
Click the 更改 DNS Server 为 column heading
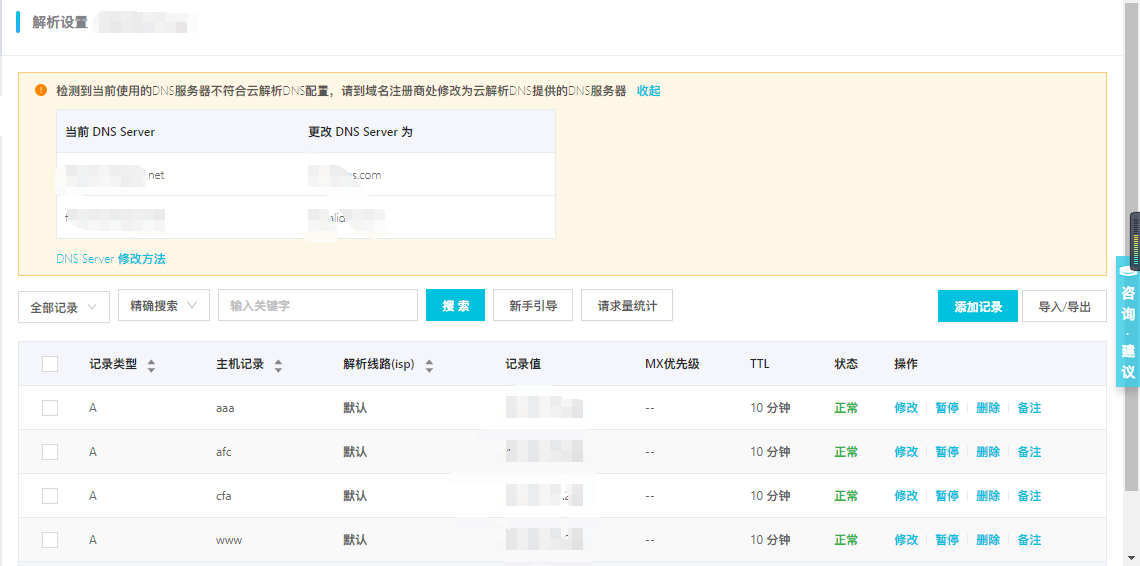[x=361, y=132]
